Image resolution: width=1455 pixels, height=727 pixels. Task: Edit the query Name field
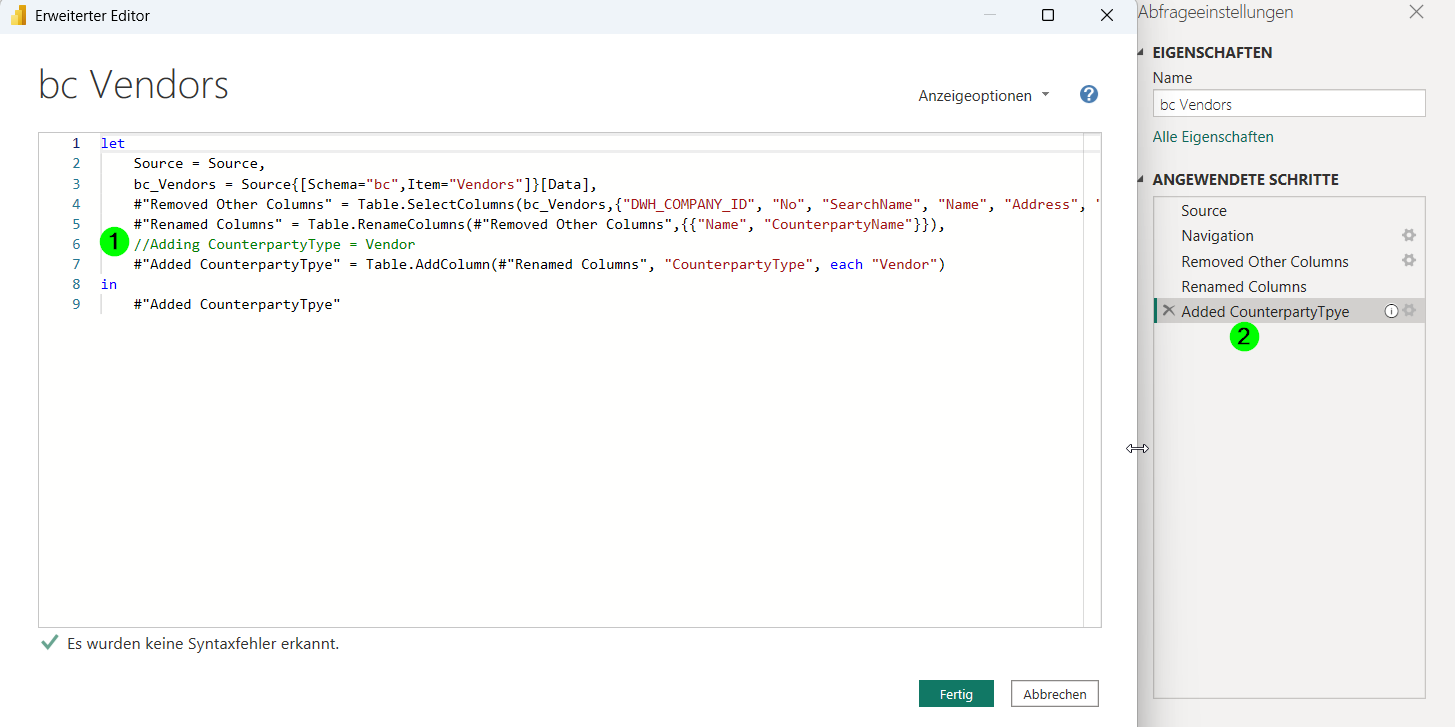[1289, 104]
